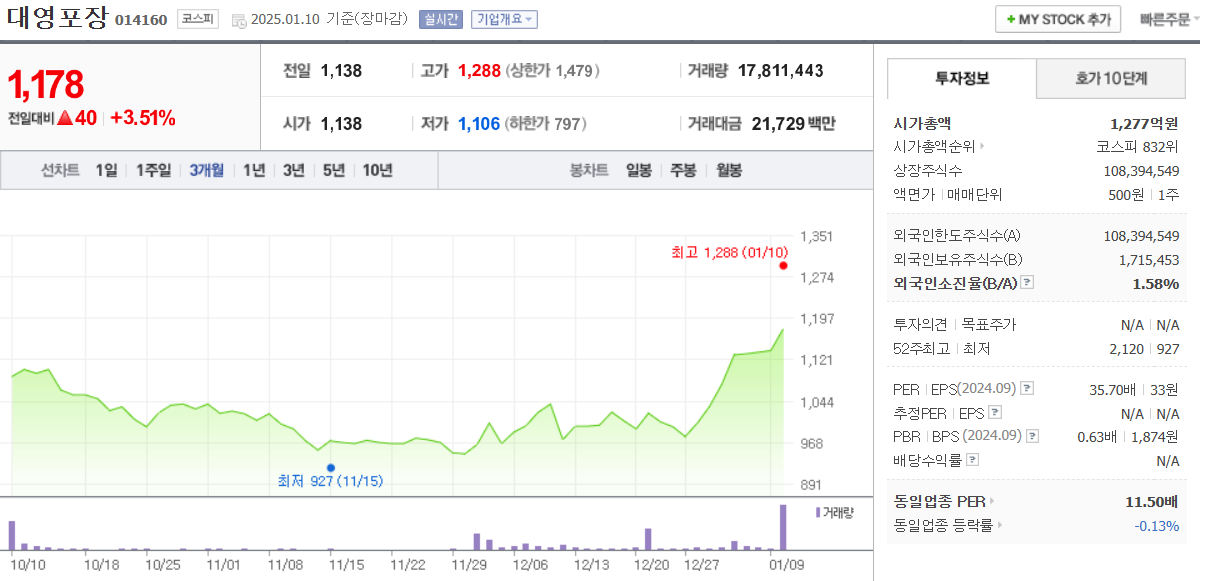Click the help icon next to 배당수익률
1209x581 pixels.
tap(973, 460)
